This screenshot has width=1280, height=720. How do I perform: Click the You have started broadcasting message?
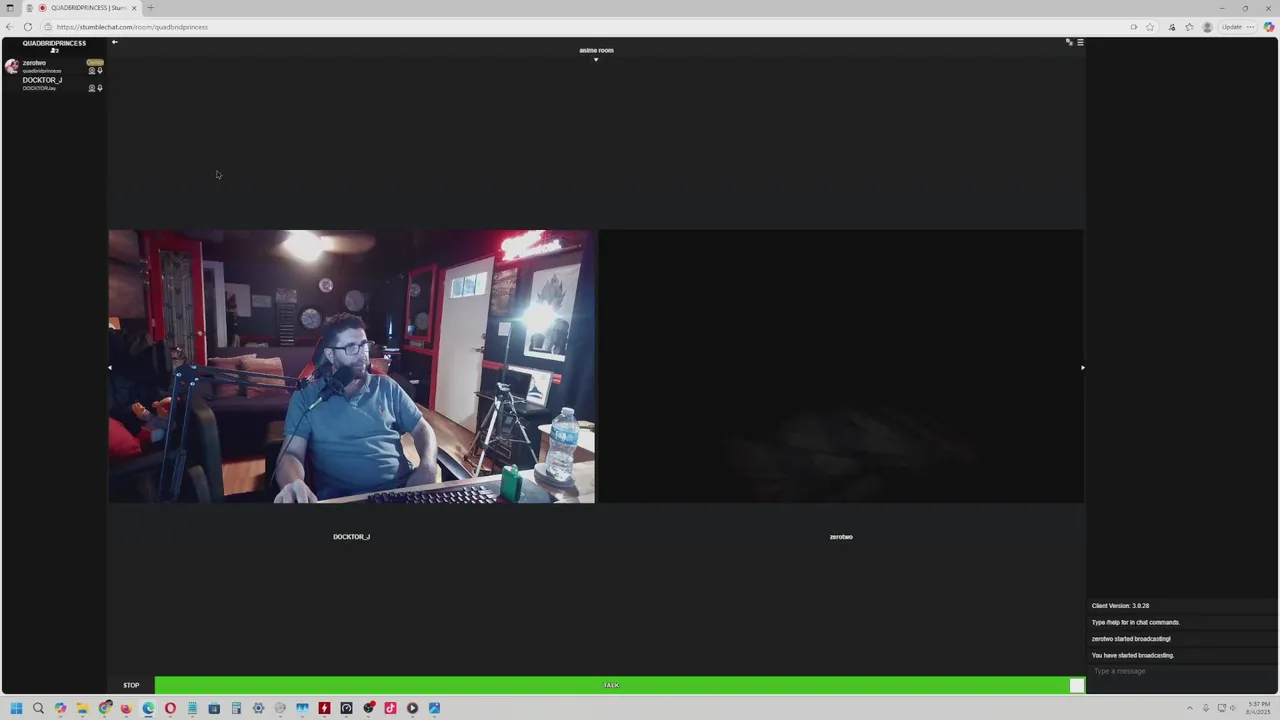1133,655
